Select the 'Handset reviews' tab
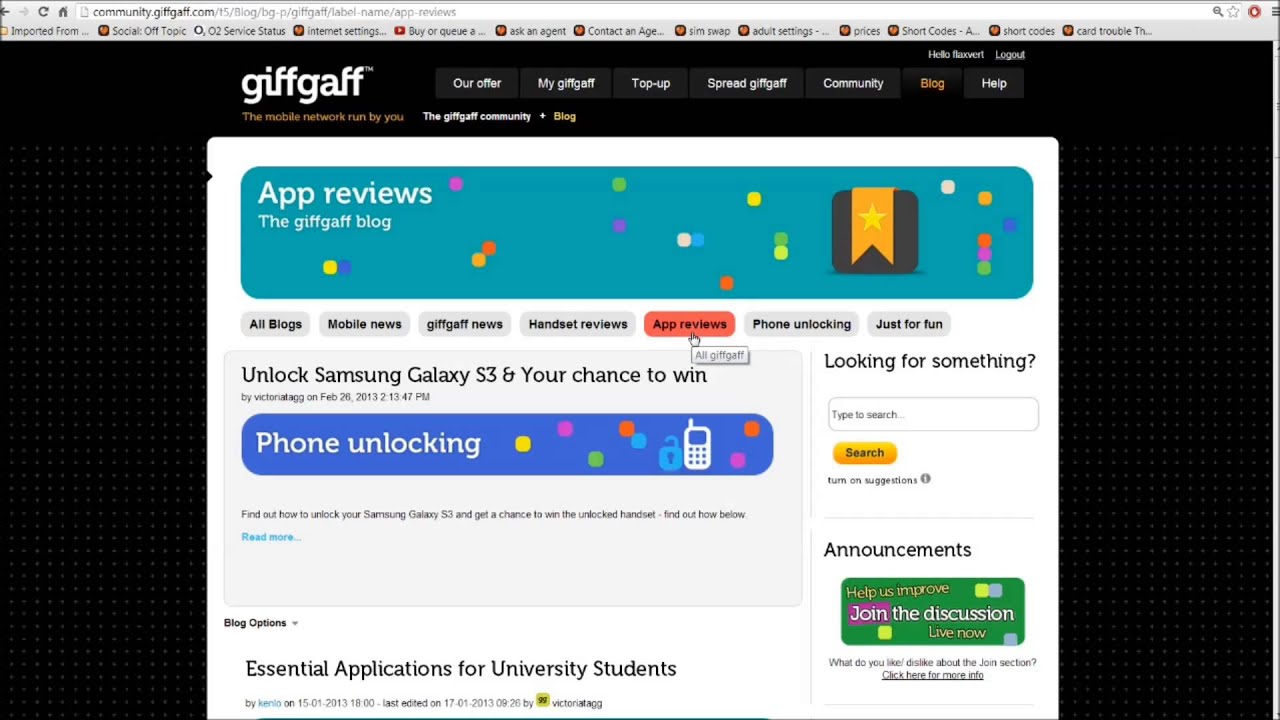1280x720 pixels. pos(578,324)
